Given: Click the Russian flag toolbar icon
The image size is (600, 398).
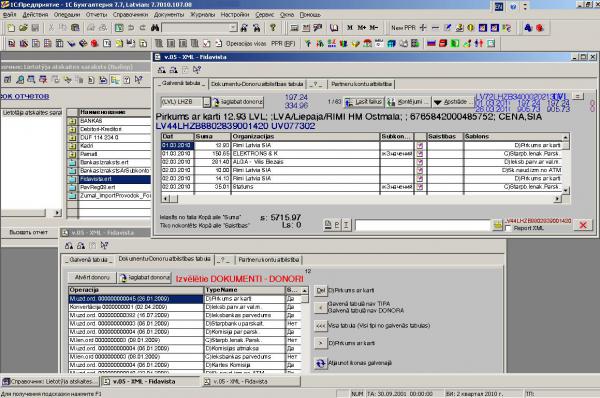Looking at the screenshot, I should (x=431, y=44).
